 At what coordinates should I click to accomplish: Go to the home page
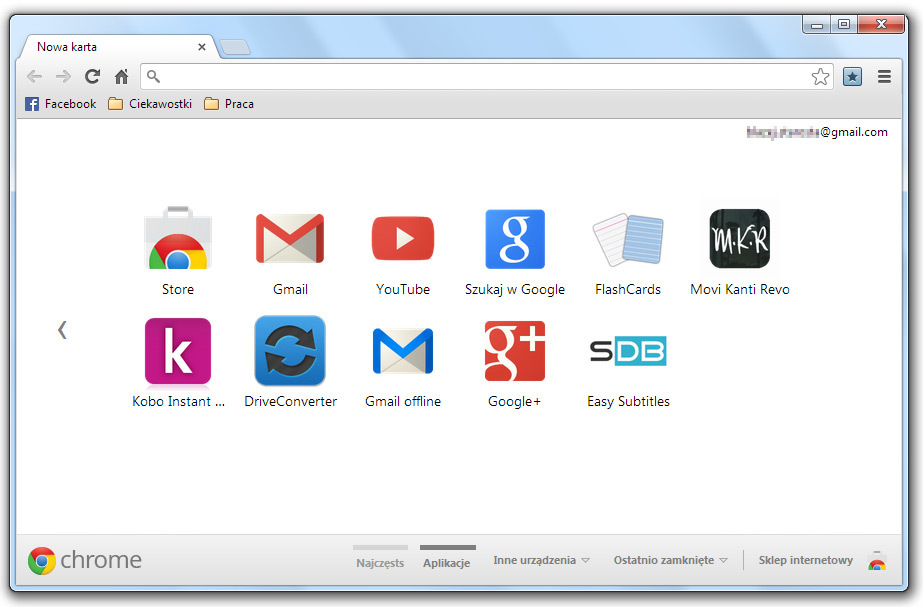pyautogui.click(x=121, y=77)
